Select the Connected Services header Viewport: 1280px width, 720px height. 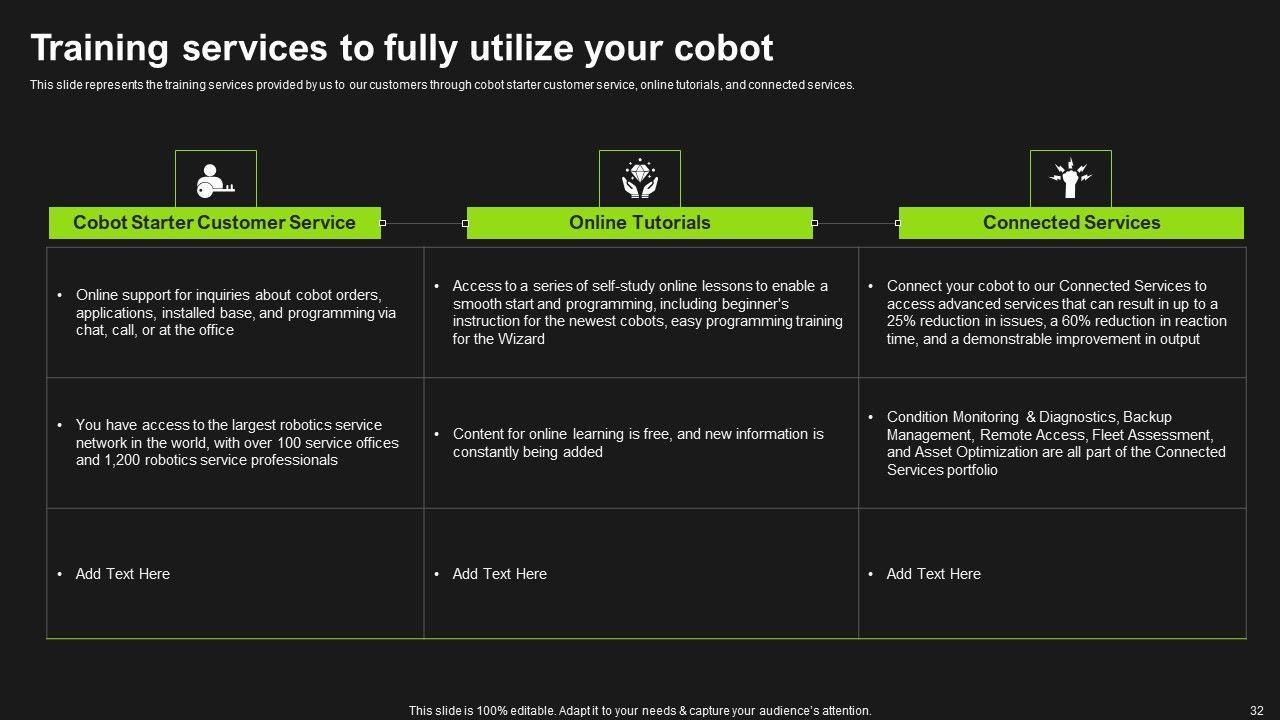(1071, 223)
